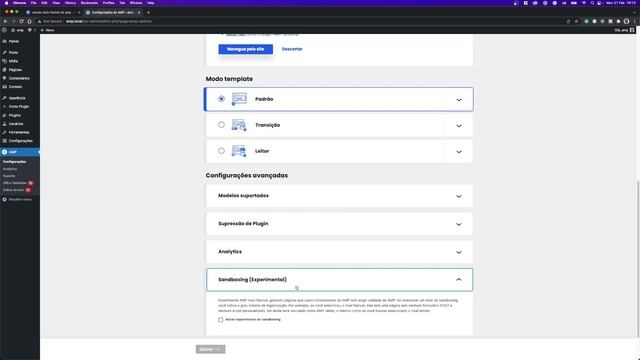The height and width of the screenshot is (360, 640).
Task: Click the Recolher menu collapse icon
Action: pyautogui.click(x=4, y=200)
